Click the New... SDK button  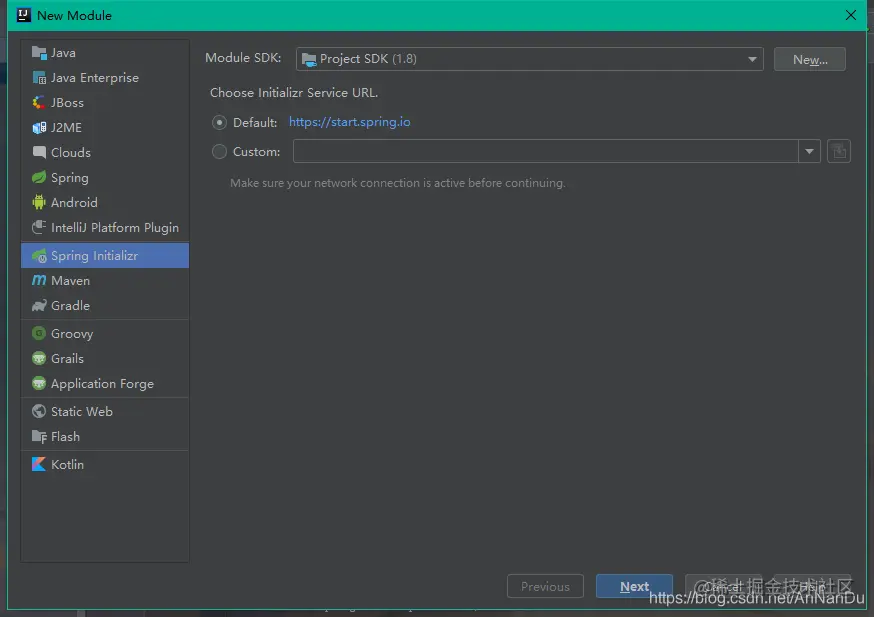click(x=809, y=59)
